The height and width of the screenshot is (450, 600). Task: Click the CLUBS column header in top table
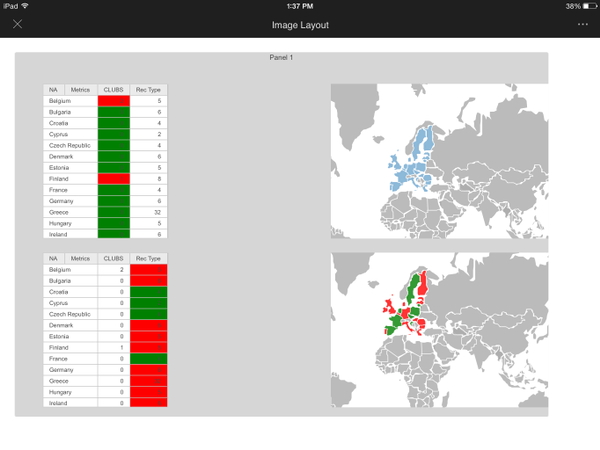click(114, 90)
